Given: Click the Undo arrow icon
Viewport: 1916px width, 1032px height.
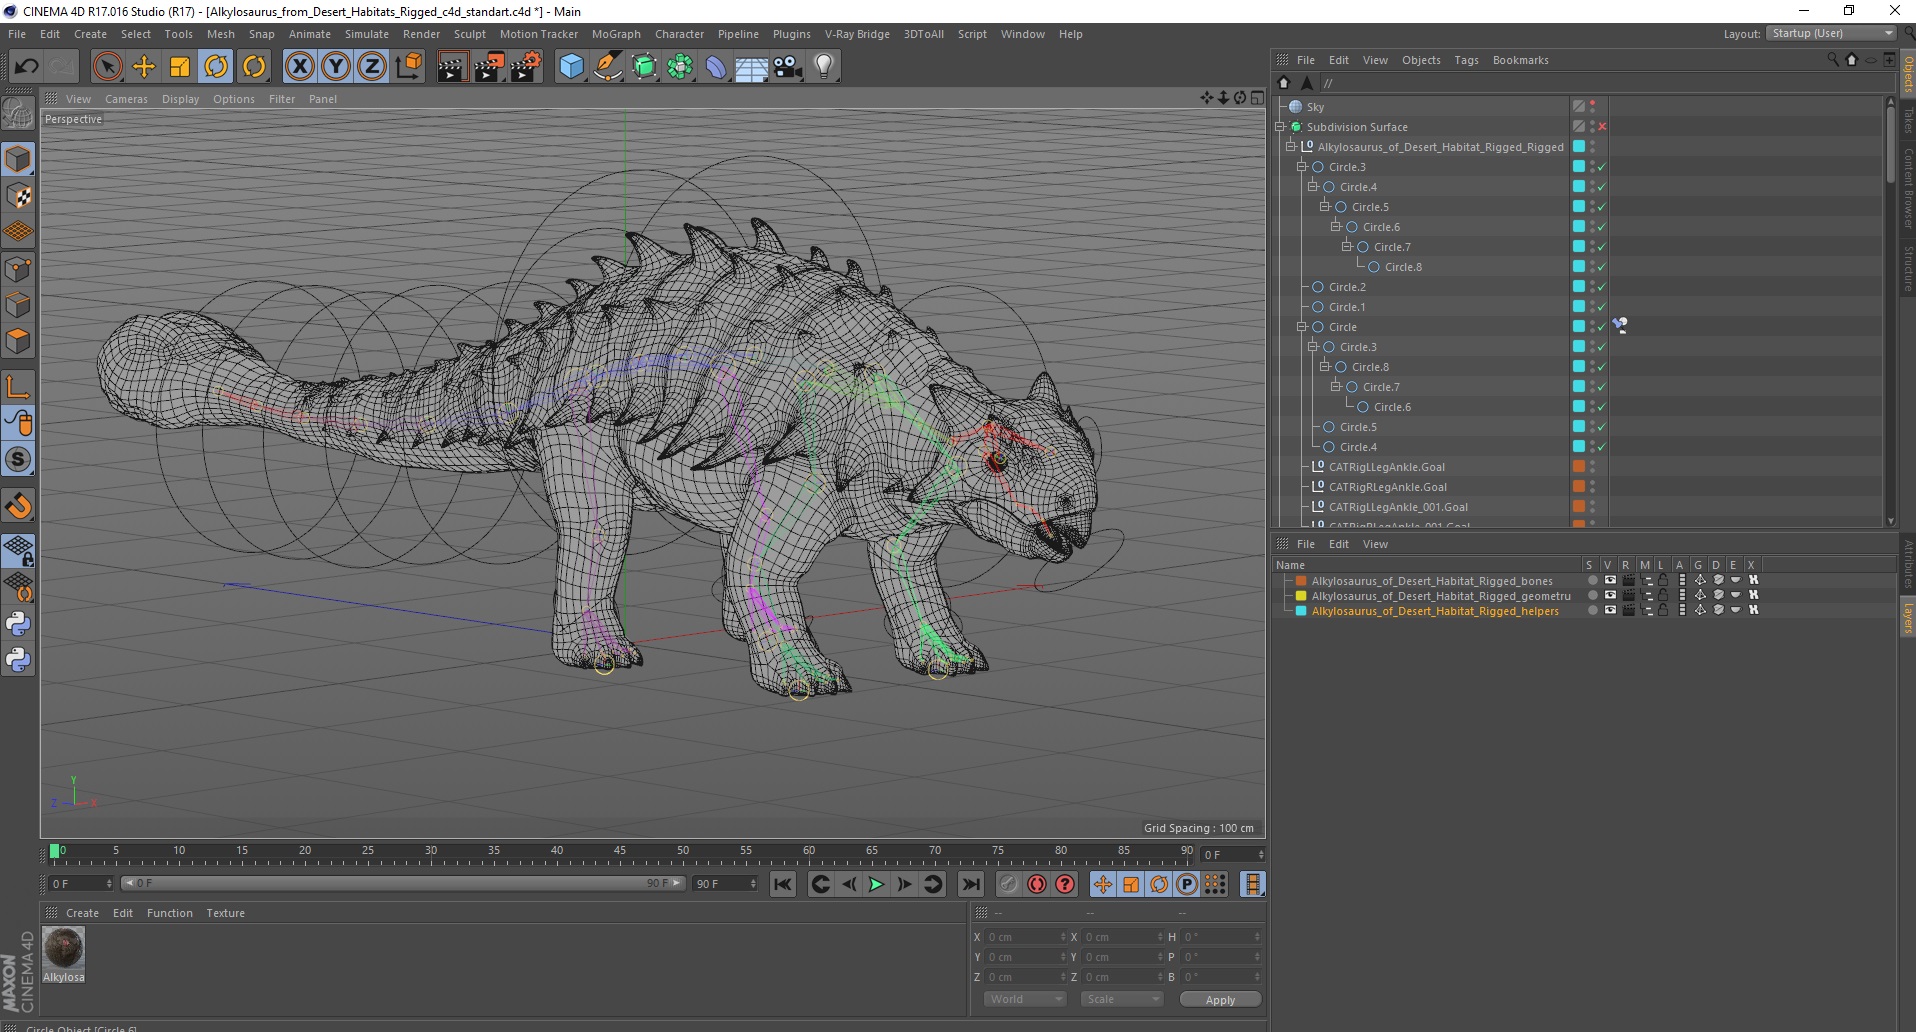Looking at the screenshot, I should click(26, 67).
